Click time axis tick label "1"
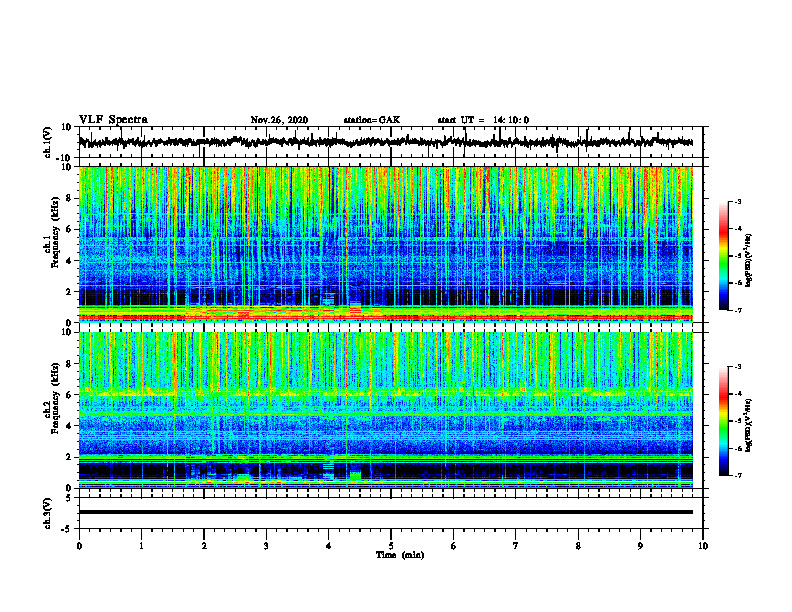The height and width of the screenshot is (612, 792). pyautogui.click(x=141, y=546)
